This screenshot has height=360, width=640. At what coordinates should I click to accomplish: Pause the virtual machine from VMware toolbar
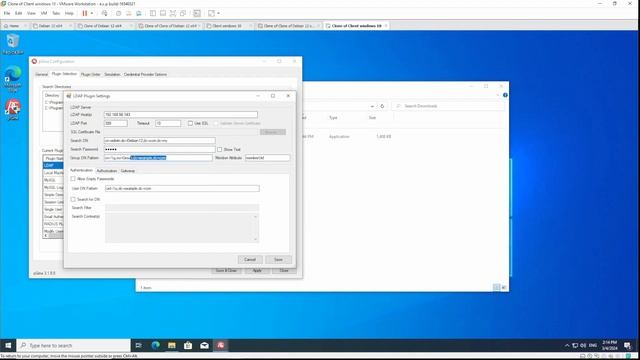(x=84, y=13)
